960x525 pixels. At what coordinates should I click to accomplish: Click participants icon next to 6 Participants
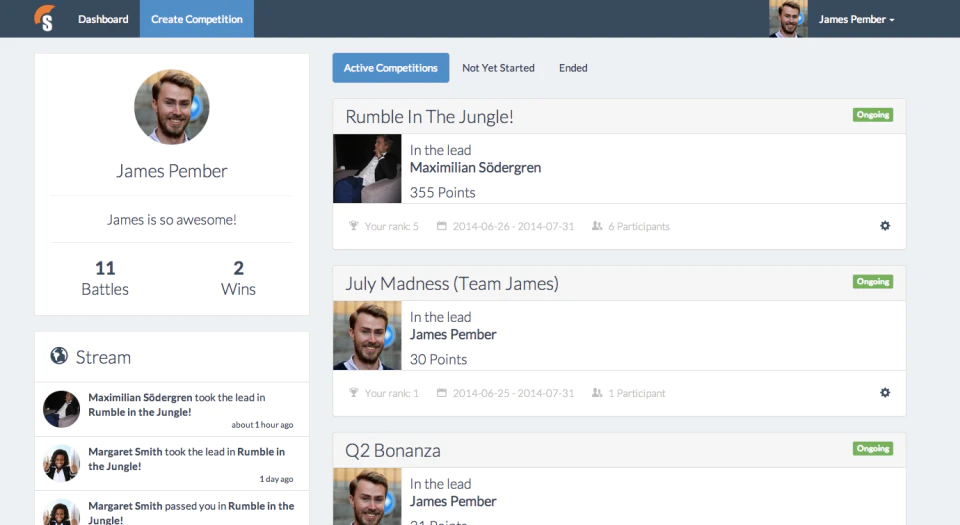point(597,226)
